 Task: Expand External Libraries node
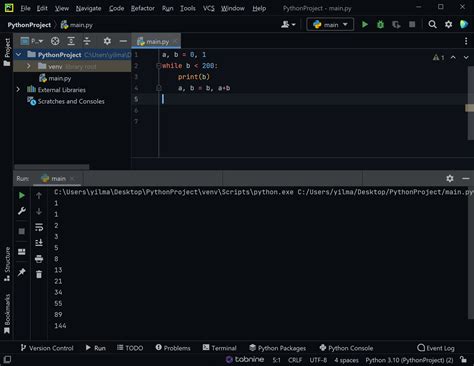pos(18,89)
